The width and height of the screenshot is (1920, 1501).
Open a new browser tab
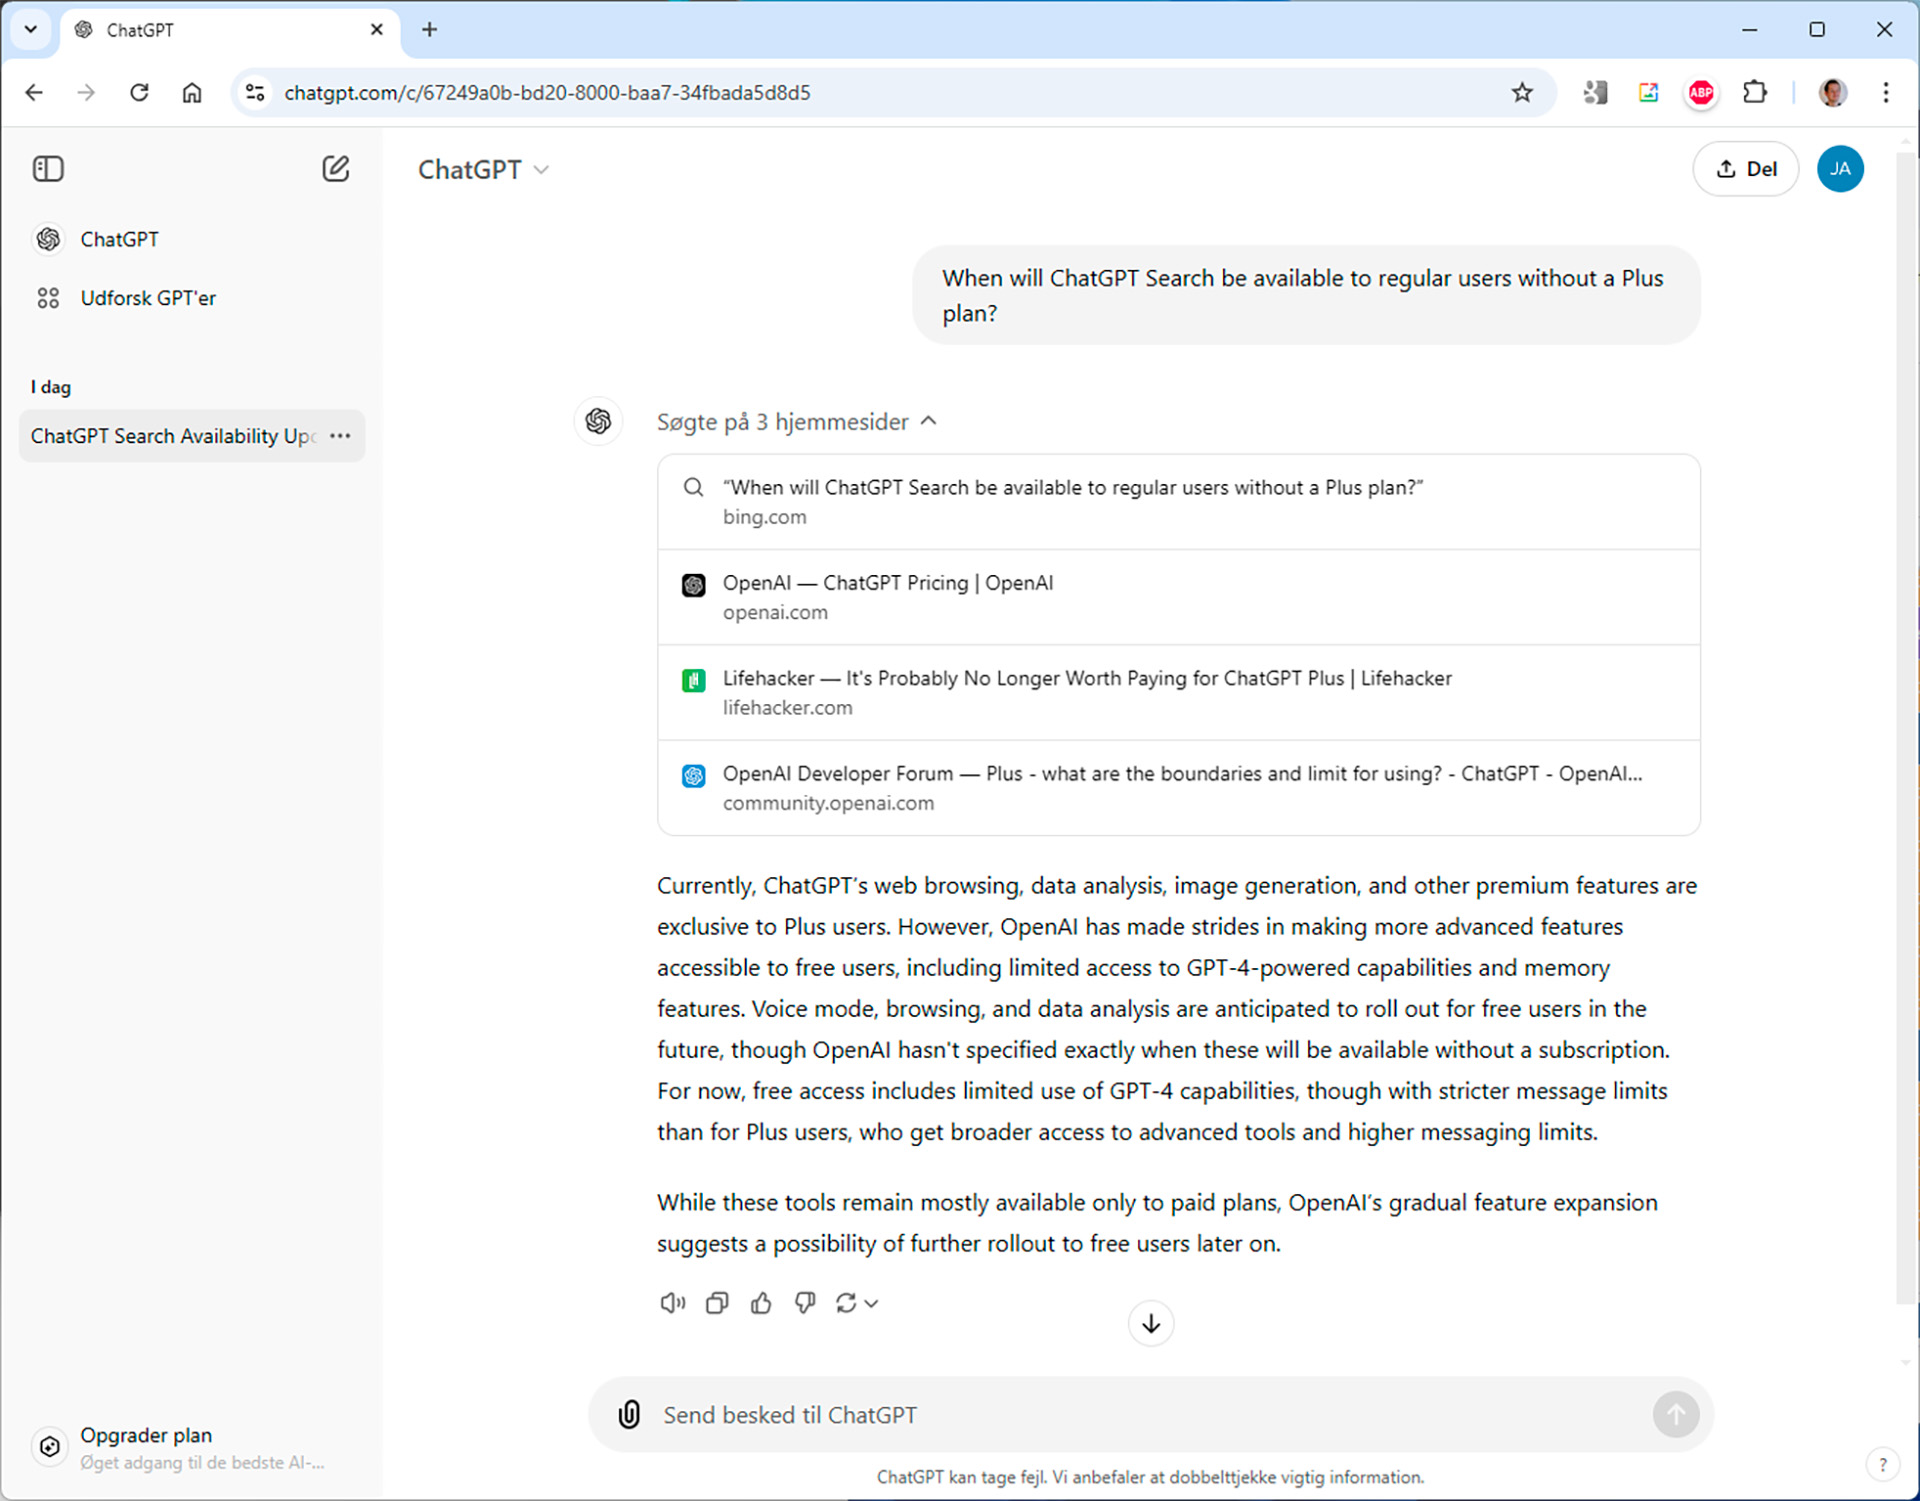pyautogui.click(x=430, y=29)
